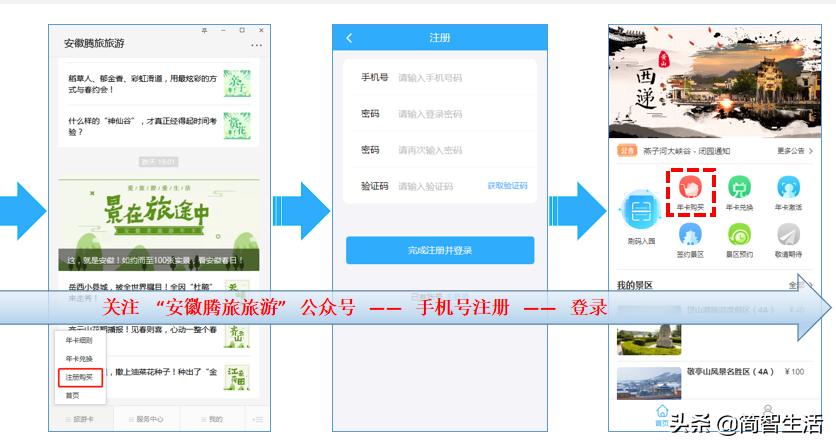
Task: Tap the 扫码入园 scan icon
Action: coord(641,212)
